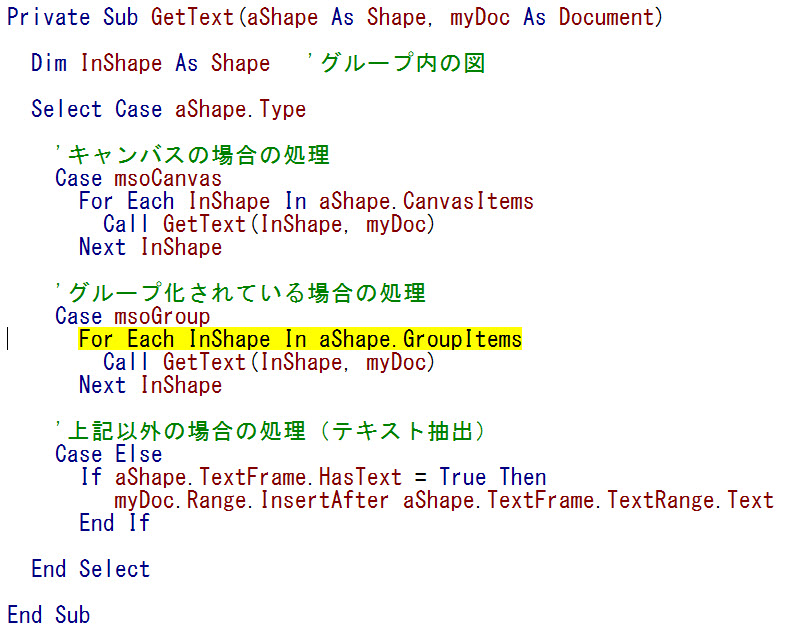Click the End If line
The image size is (793, 638).
tap(114, 524)
